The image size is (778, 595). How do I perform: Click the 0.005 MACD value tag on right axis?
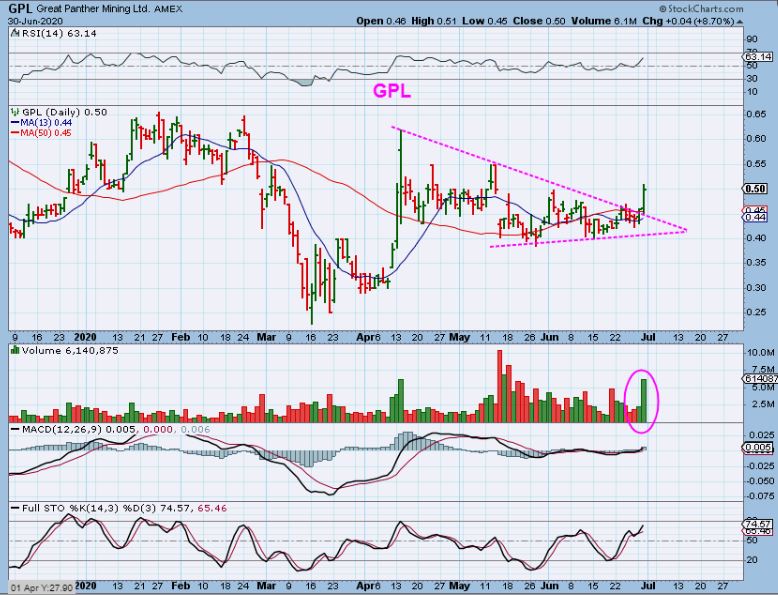click(x=758, y=448)
